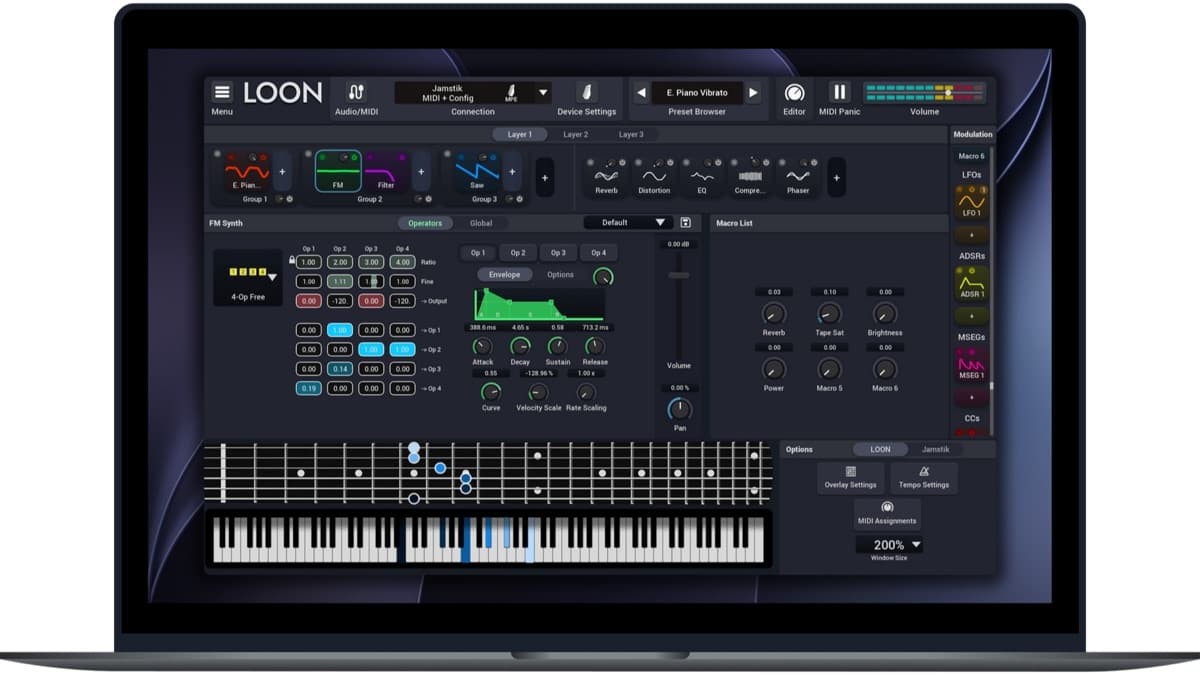Select operator Op 3 button
Screen dimensions: 1200x675
coord(558,253)
